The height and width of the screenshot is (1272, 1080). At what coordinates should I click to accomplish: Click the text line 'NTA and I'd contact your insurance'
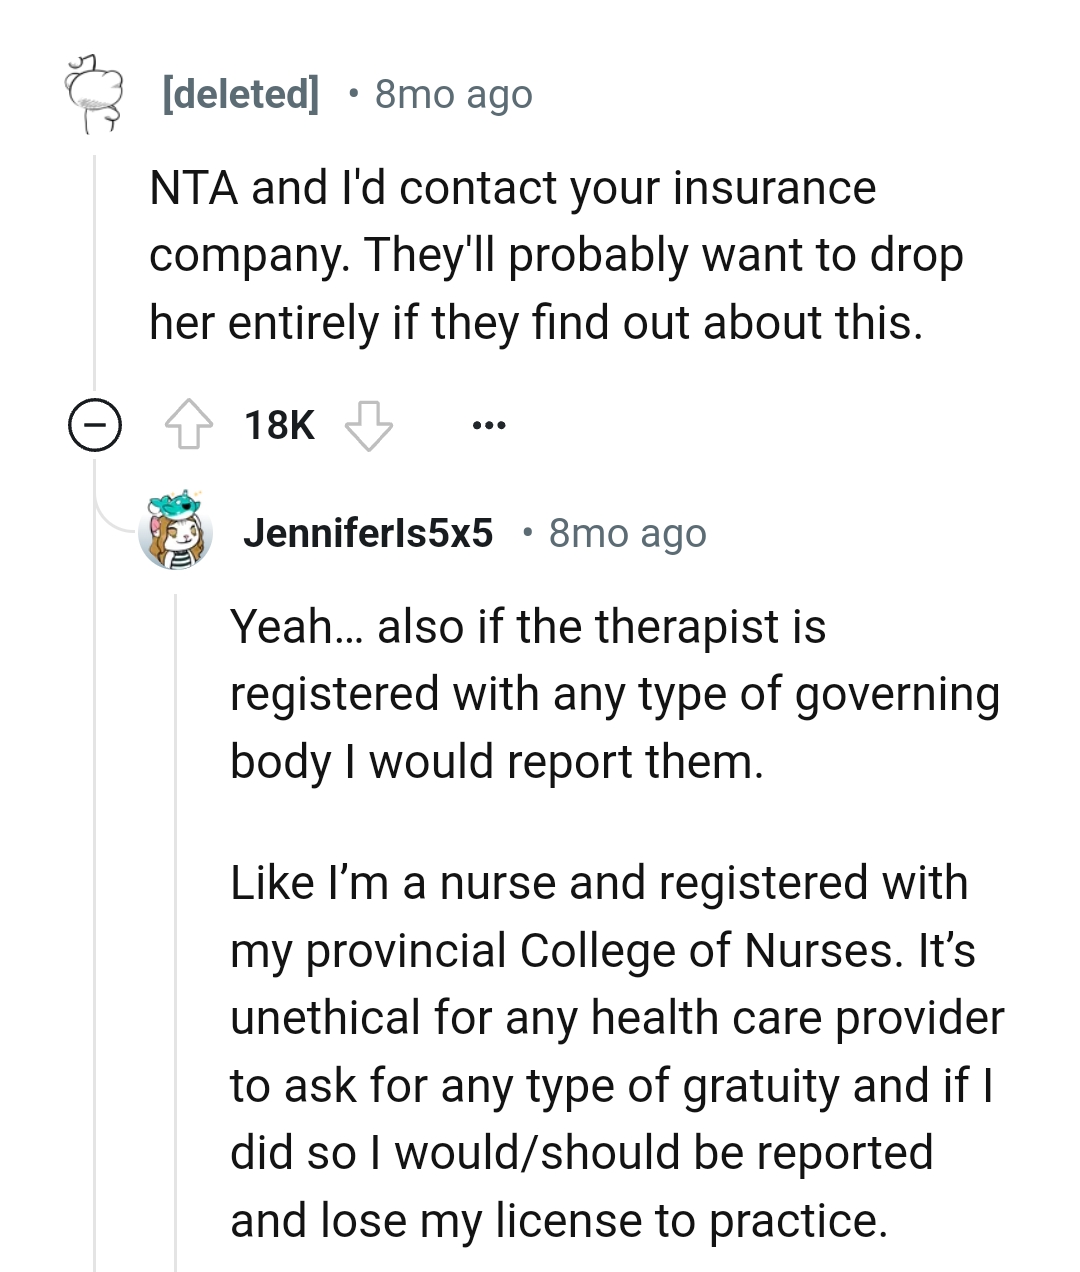(512, 188)
